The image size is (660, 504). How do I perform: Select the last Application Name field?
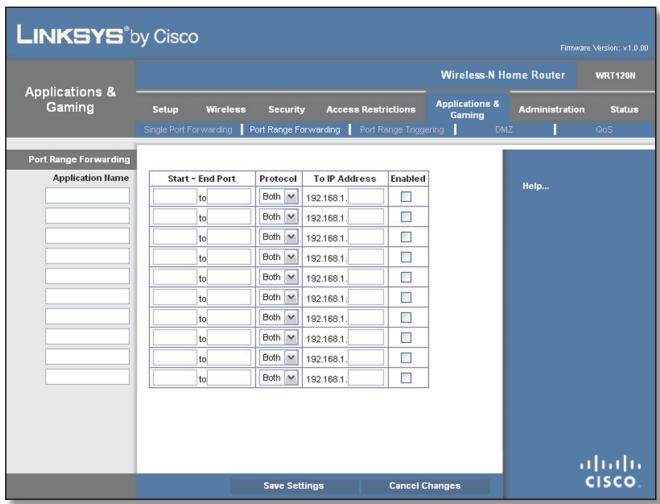(88, 377)
